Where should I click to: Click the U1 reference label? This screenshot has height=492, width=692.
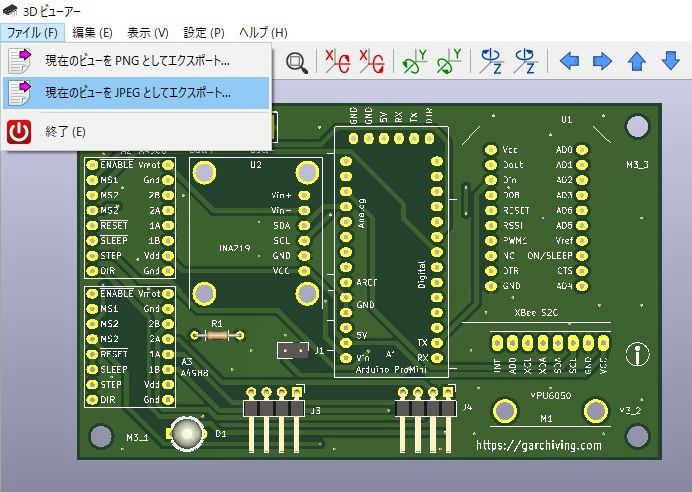pyautogui.click(x=567, y=120)
